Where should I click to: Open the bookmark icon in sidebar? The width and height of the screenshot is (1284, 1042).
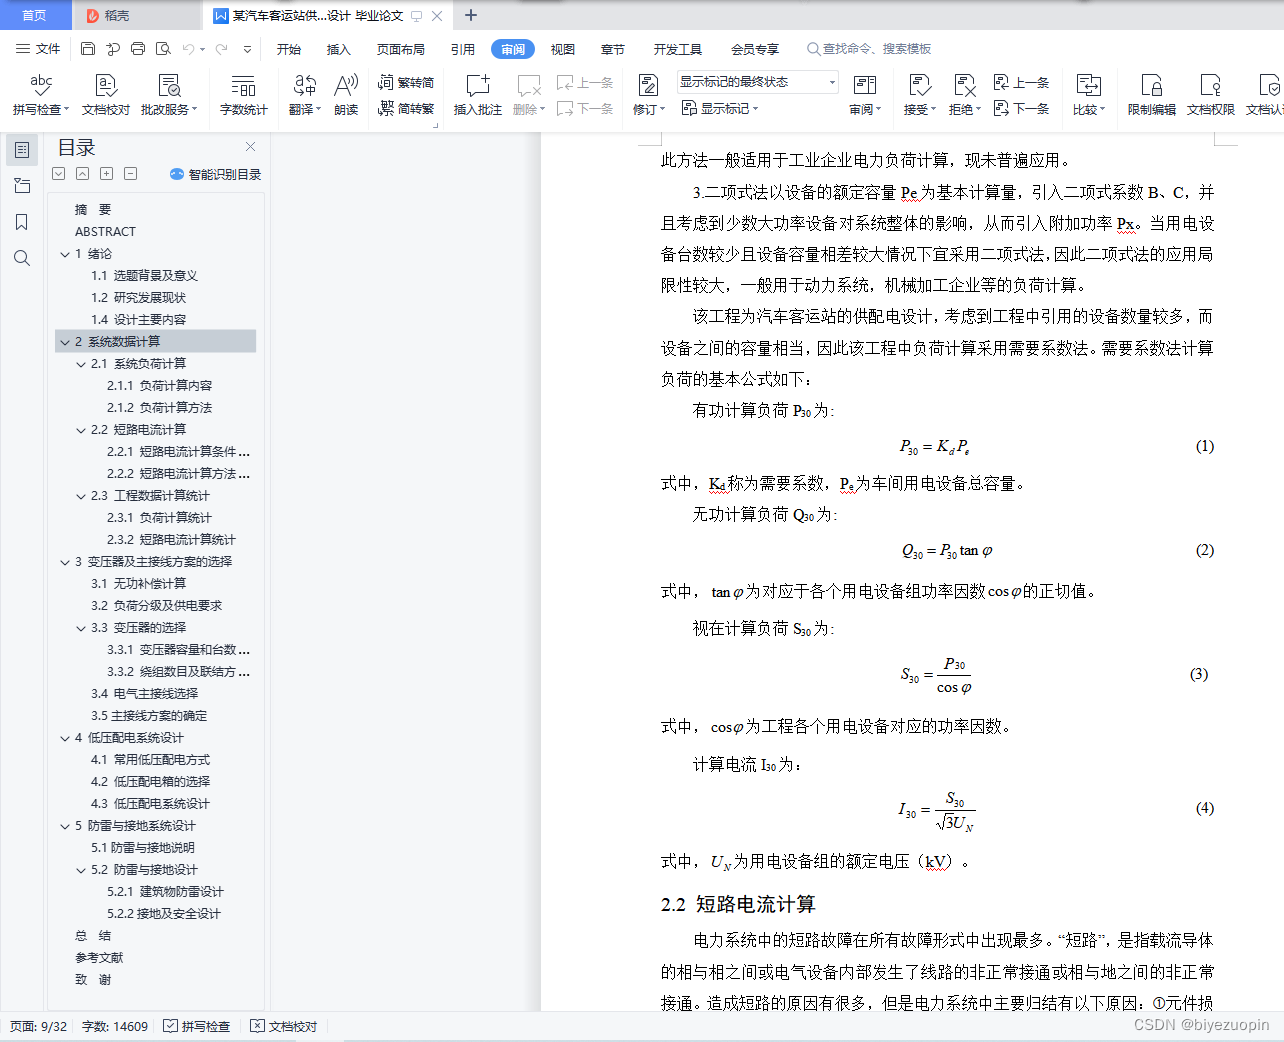[22, 222]
